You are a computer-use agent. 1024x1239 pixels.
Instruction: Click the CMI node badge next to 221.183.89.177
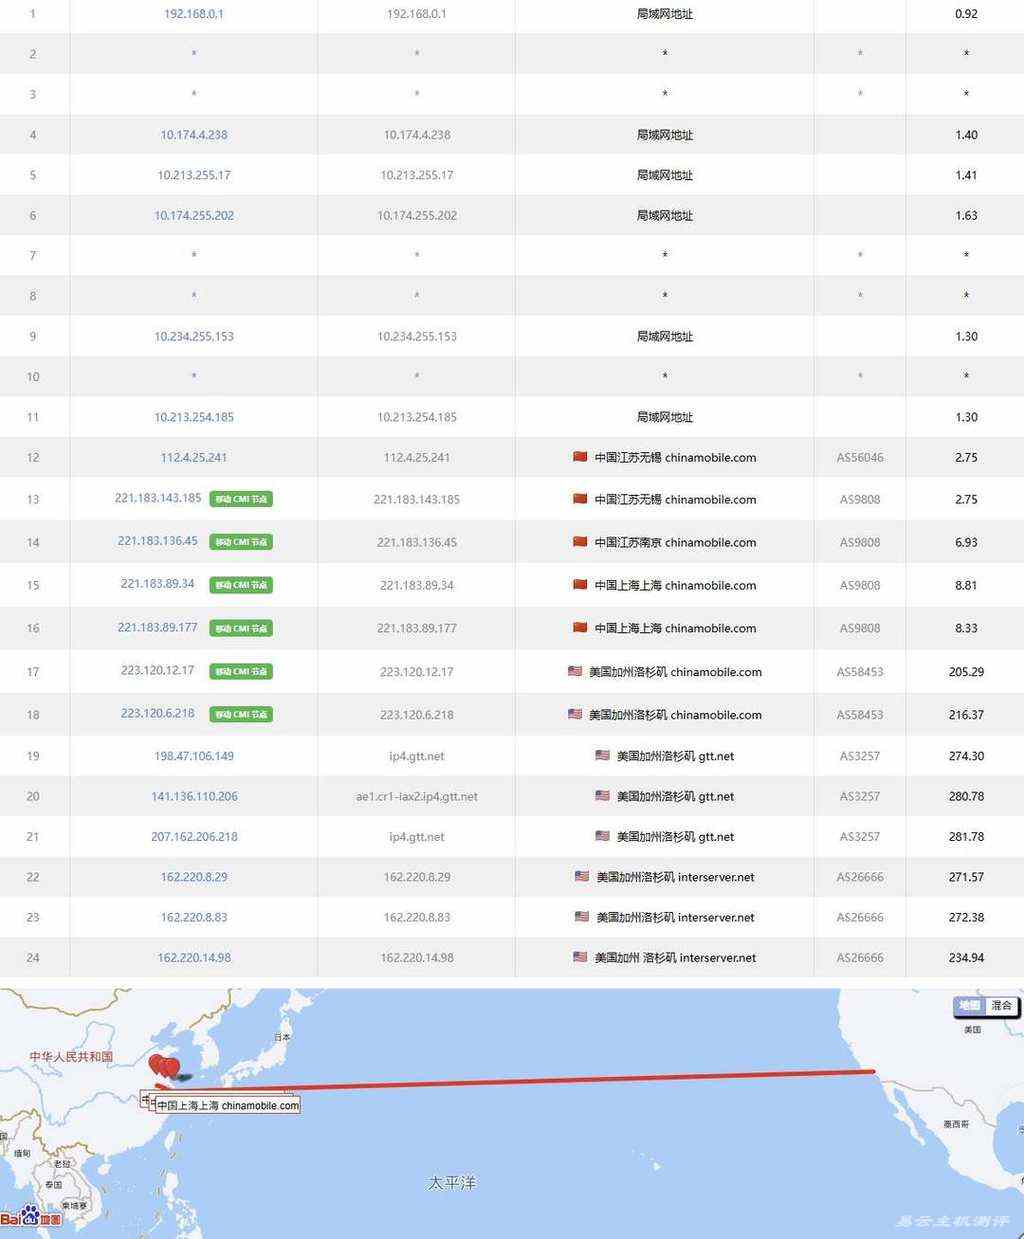(241, 628)
